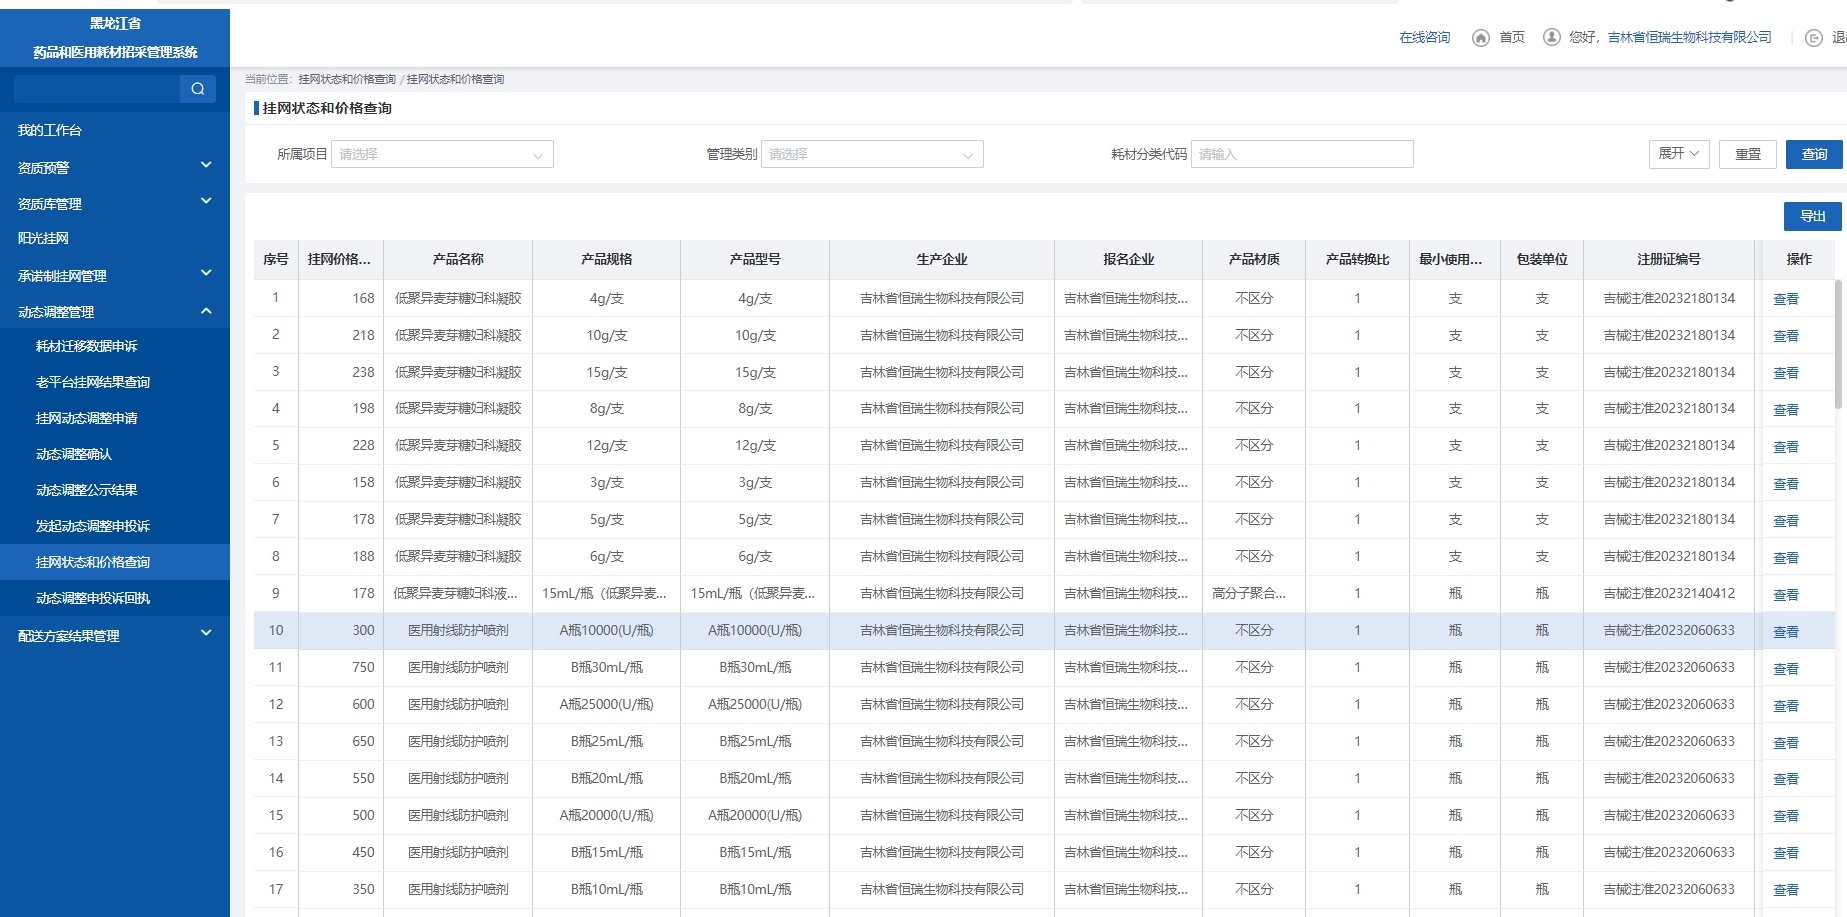
Task: Click breadcrumb 挂网状态和价格查询 first item
Action: pos(347,79)
